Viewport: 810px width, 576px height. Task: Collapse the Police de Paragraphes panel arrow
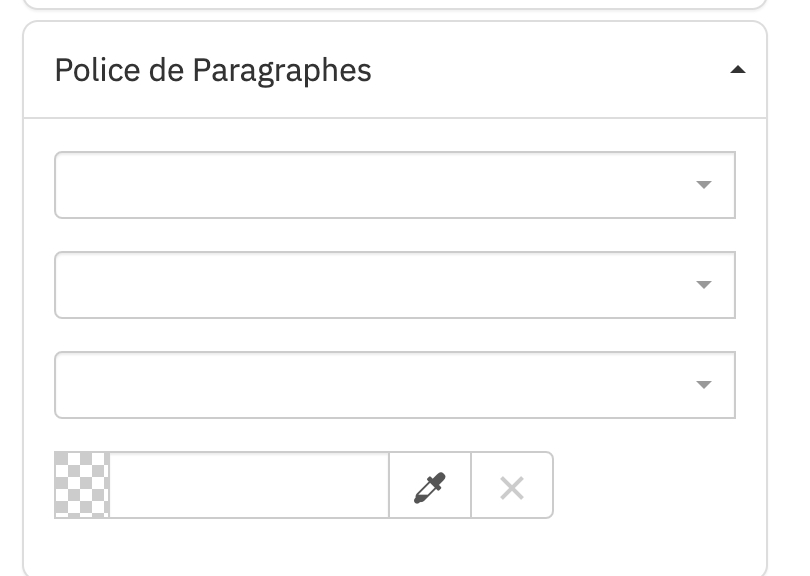(x=738, y=70)
